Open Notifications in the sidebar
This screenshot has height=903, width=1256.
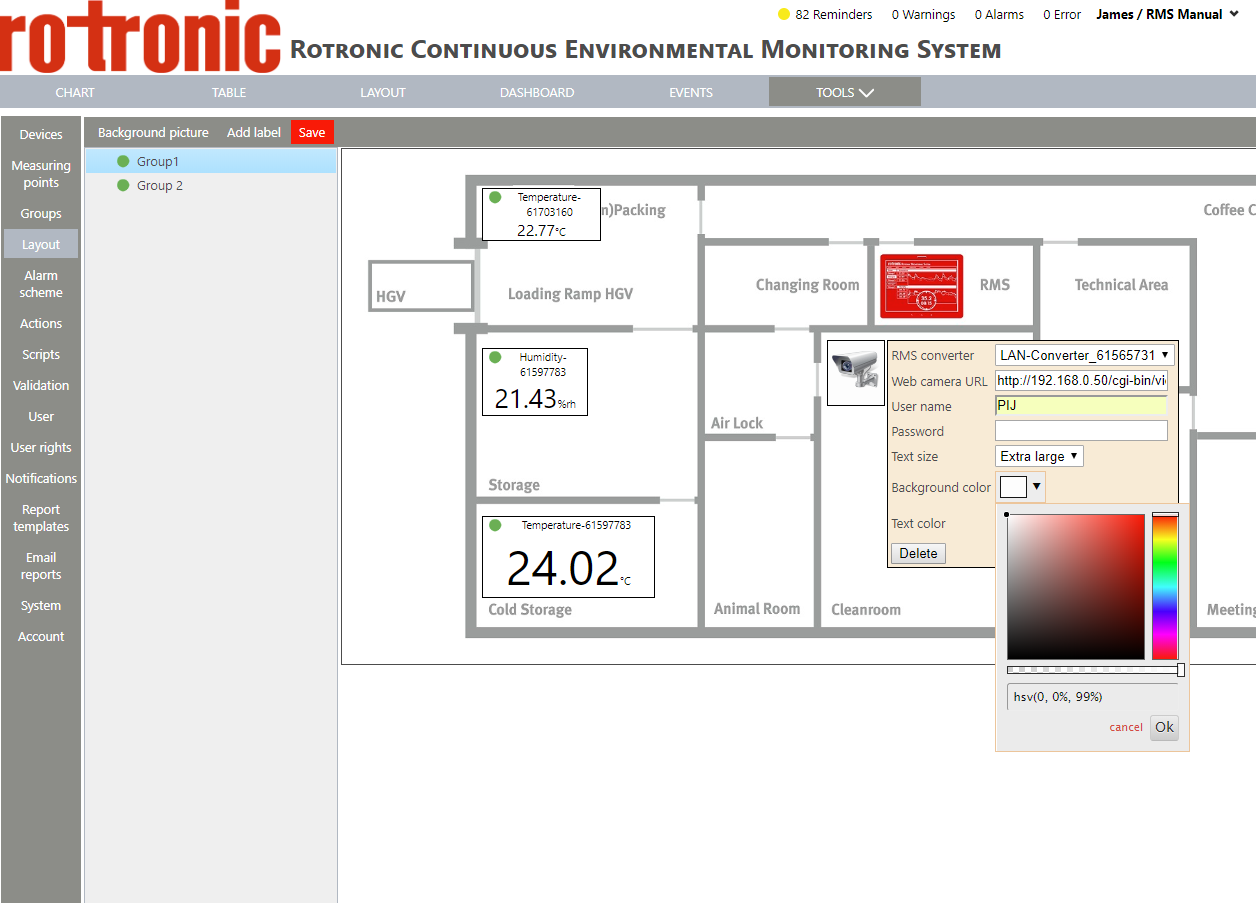tap(41, 478)
